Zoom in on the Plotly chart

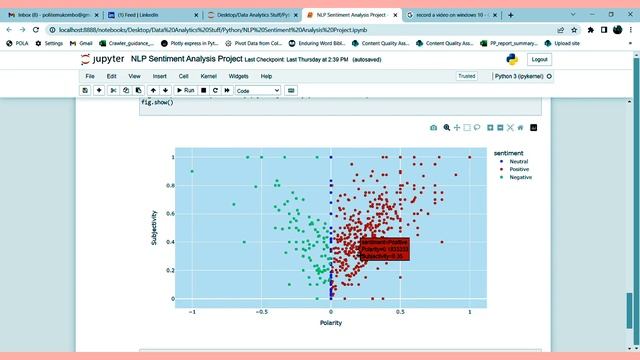point(490,128)
